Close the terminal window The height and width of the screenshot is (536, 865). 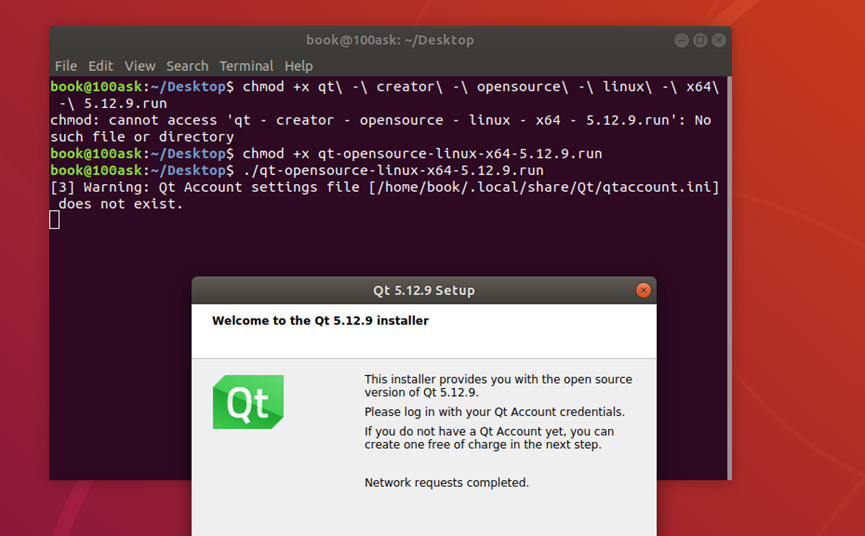719,40
